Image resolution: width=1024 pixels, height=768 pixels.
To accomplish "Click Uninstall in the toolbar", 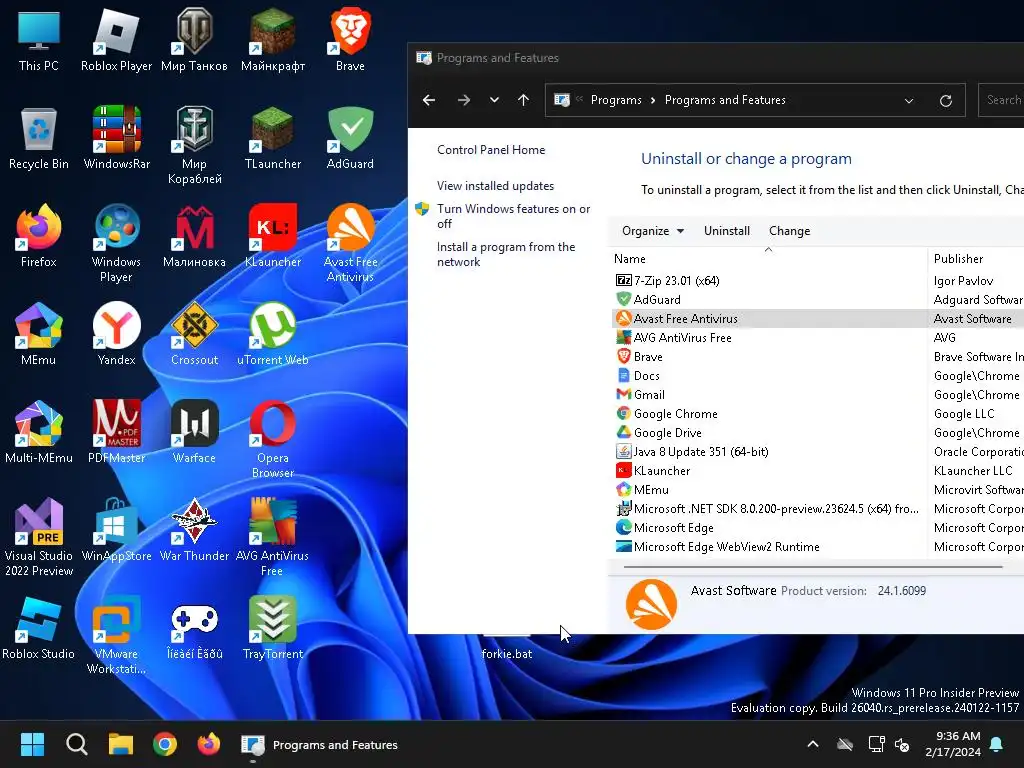I will click(726, 231).
